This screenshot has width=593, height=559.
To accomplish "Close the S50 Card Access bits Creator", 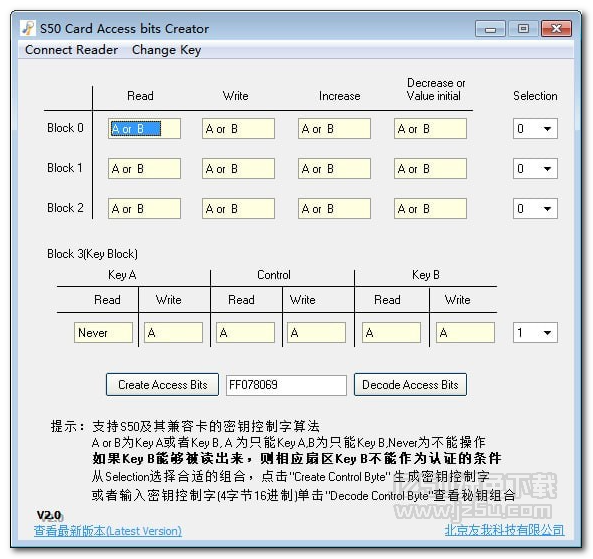I will (556, 29).
